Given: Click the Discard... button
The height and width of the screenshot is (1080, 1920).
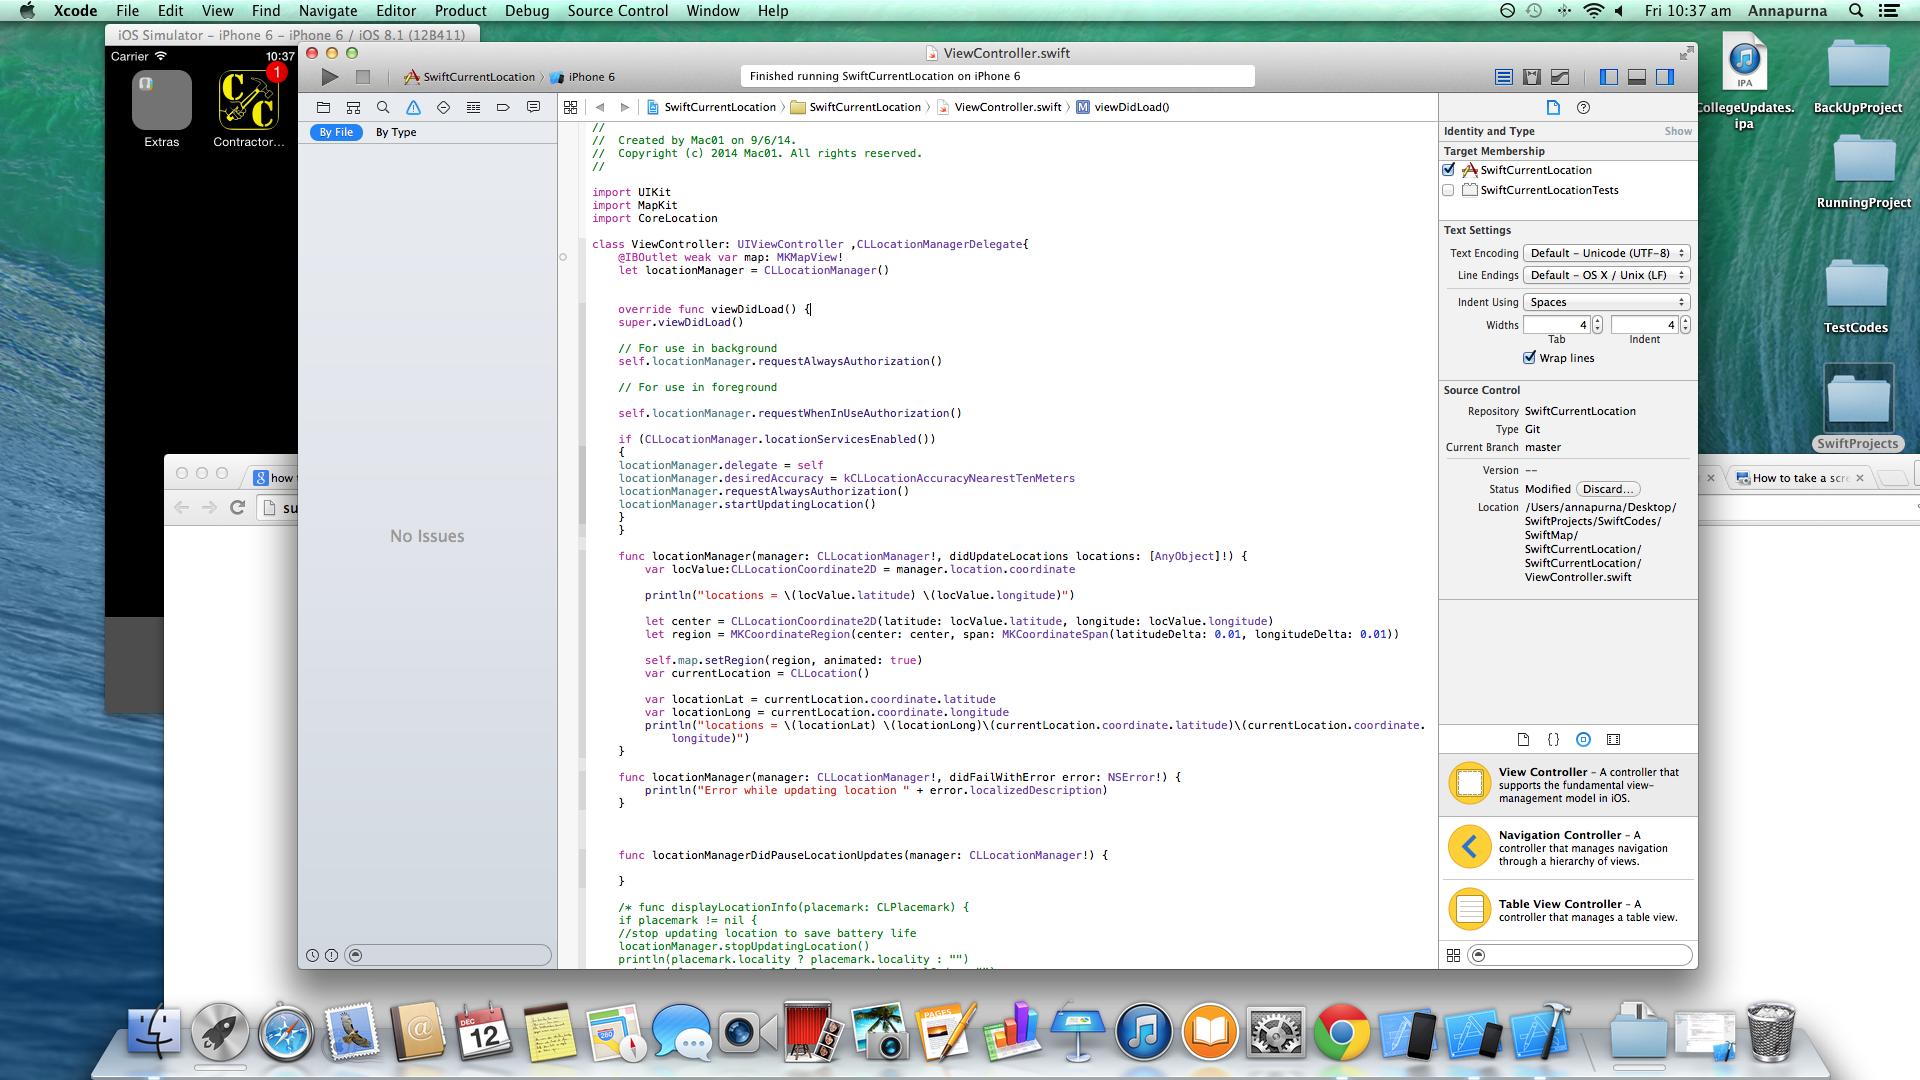Looking at the screenshot, I should tap(1608, 489).
